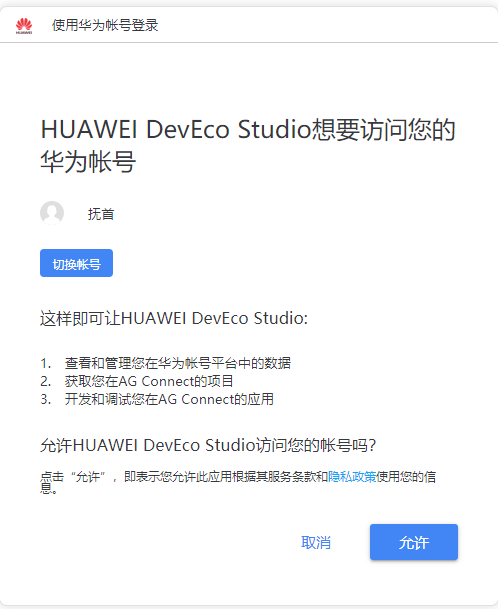Click the Huawei logo in the header

[24, 26]
